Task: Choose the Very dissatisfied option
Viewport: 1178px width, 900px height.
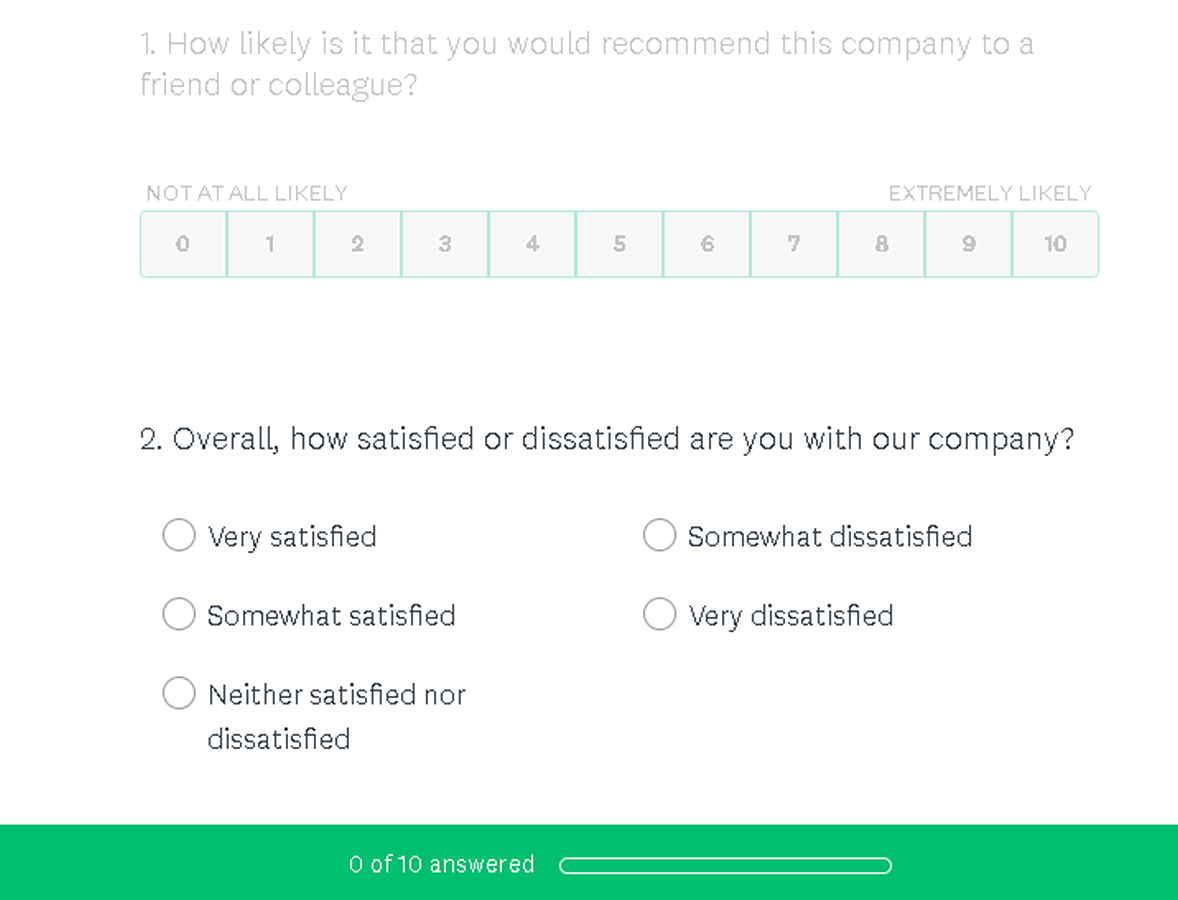Action: (x=660, y=614)
